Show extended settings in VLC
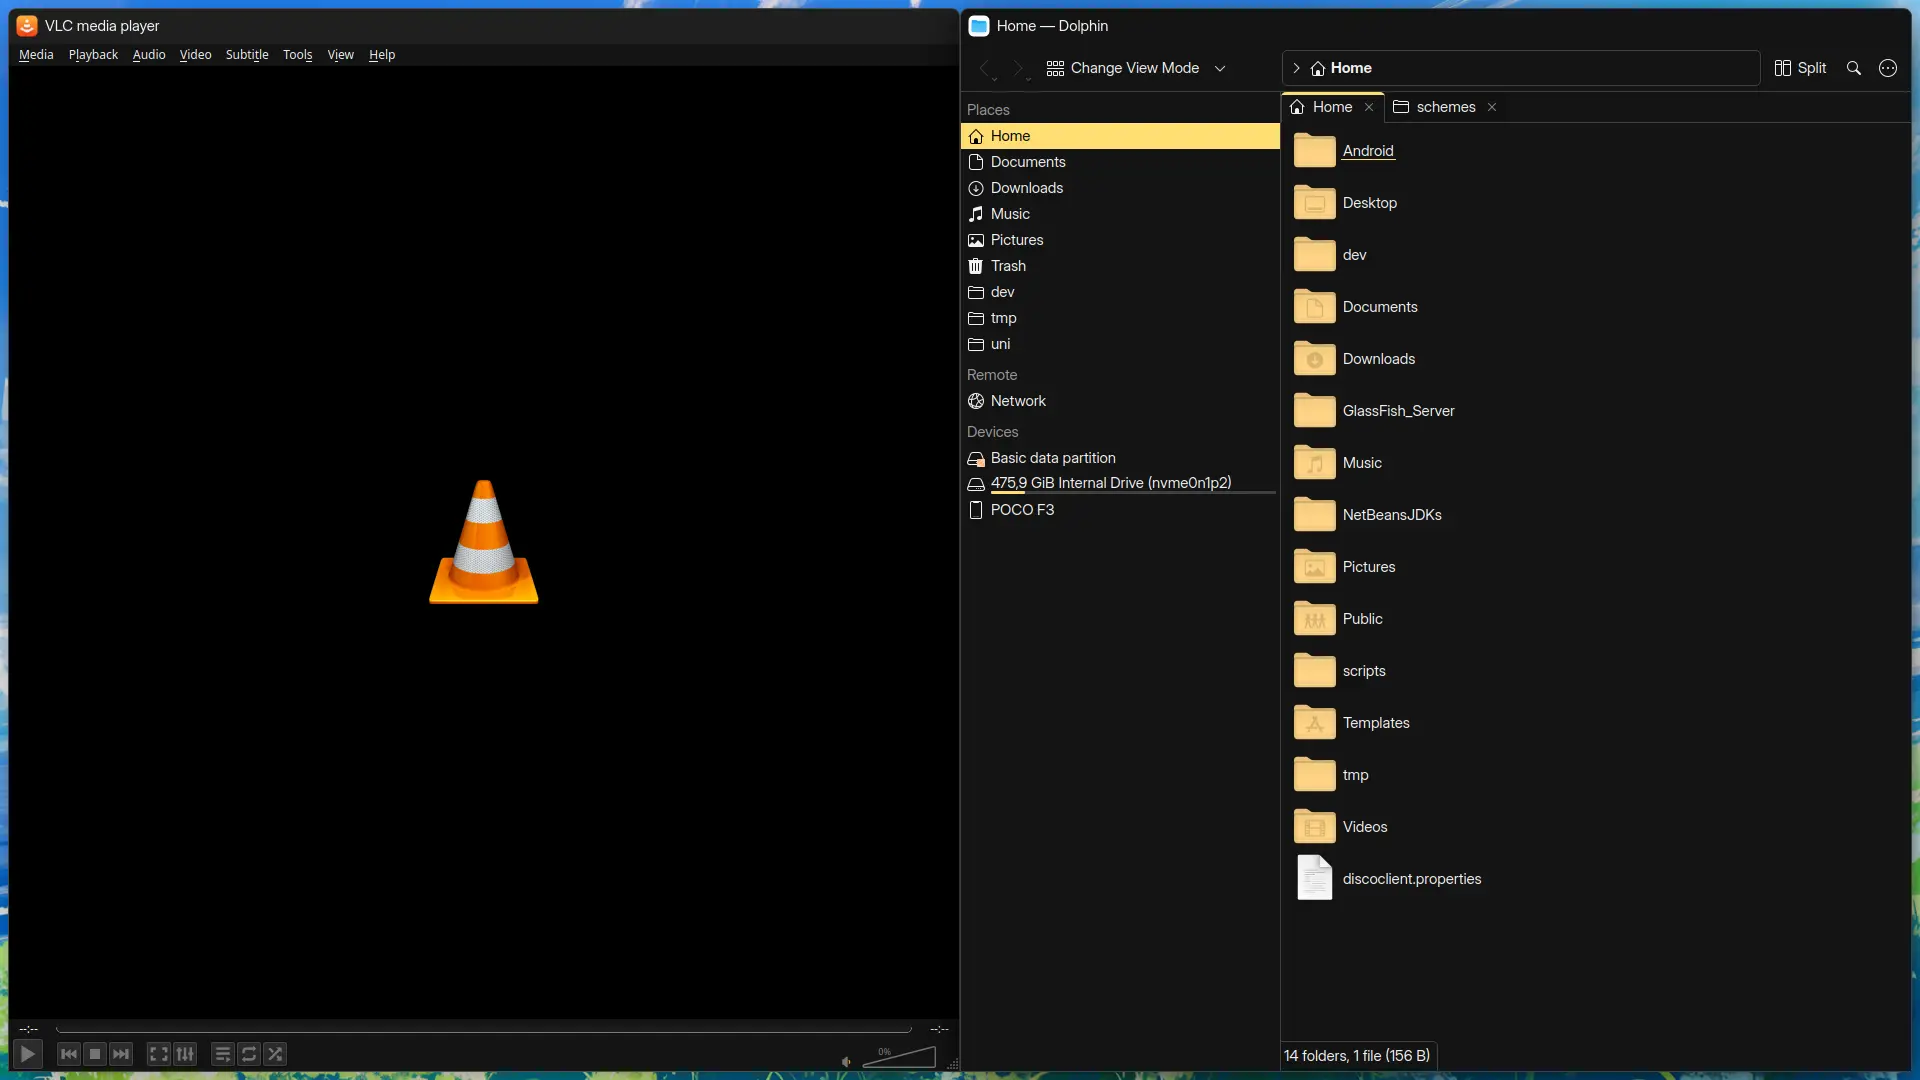 click(185, 1054)
